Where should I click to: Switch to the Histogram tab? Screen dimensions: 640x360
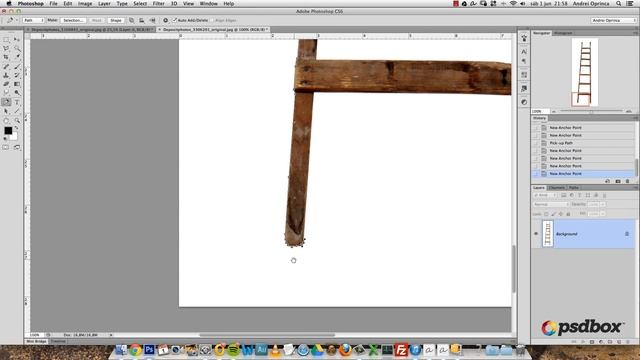(563, 33)
